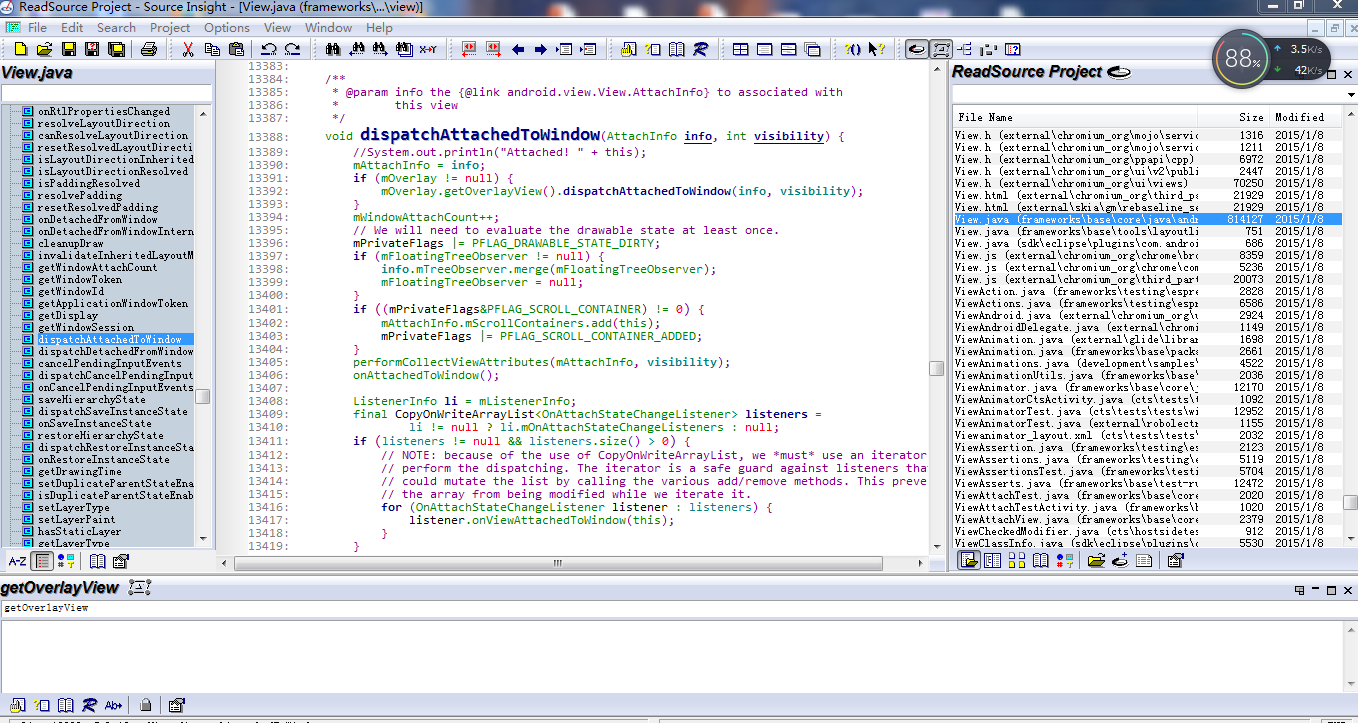
Task: Select getWindowToken in symbol list
Action: coord(80,280)
